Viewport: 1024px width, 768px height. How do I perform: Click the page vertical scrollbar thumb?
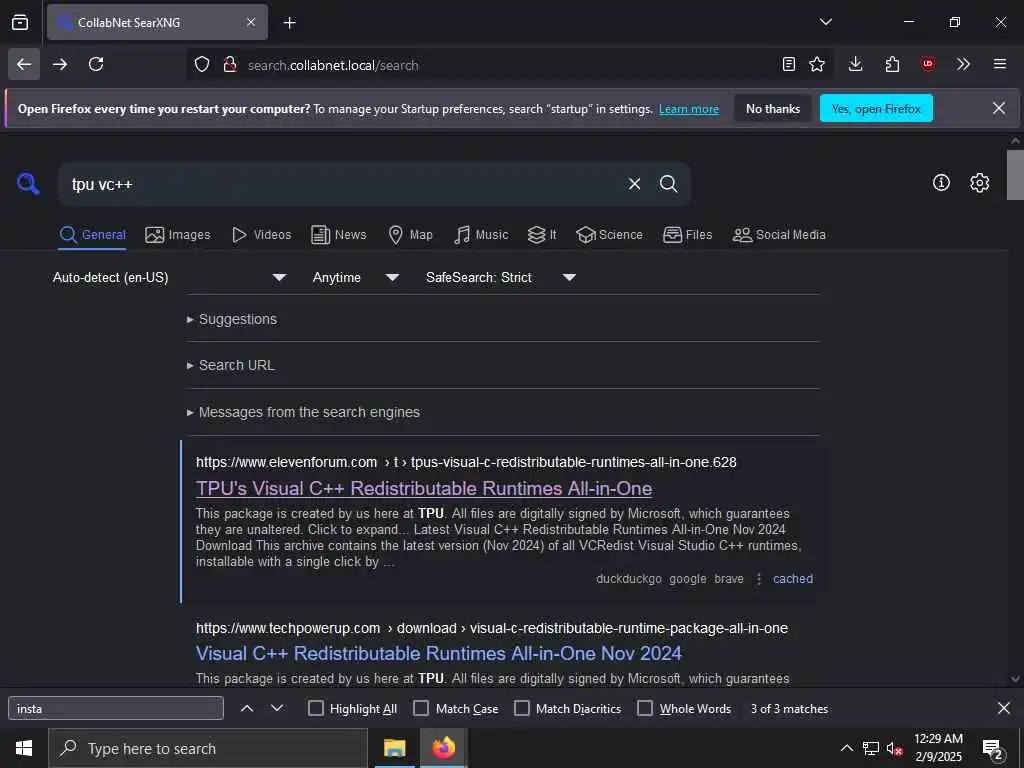(1015, 175)
